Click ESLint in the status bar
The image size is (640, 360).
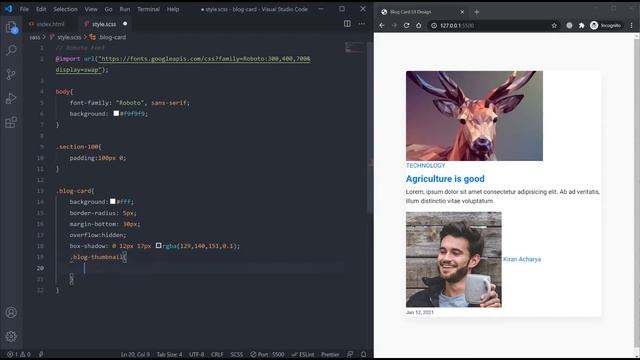coord(303,354)
